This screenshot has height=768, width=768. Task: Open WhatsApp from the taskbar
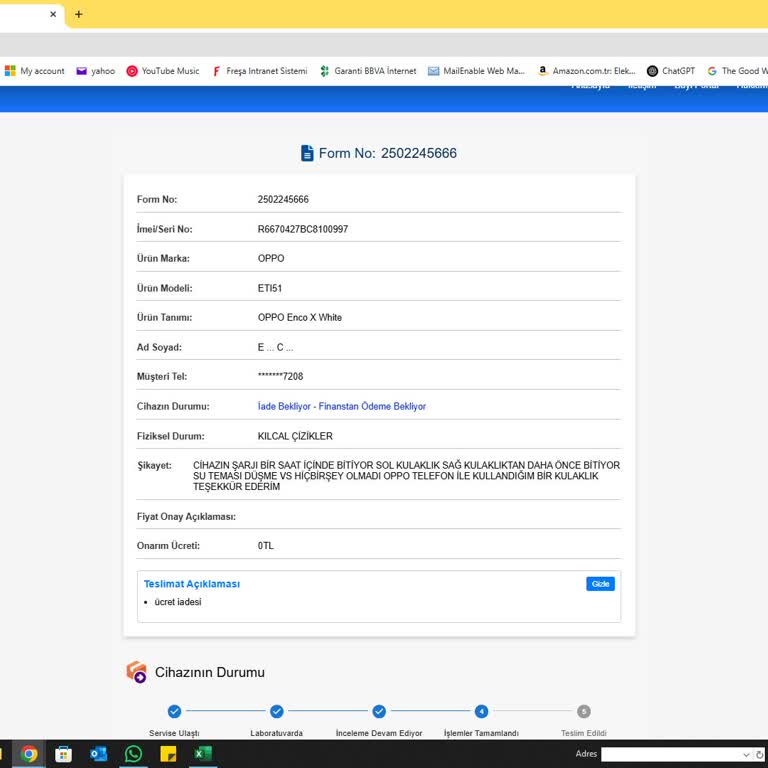coord(133,754)
